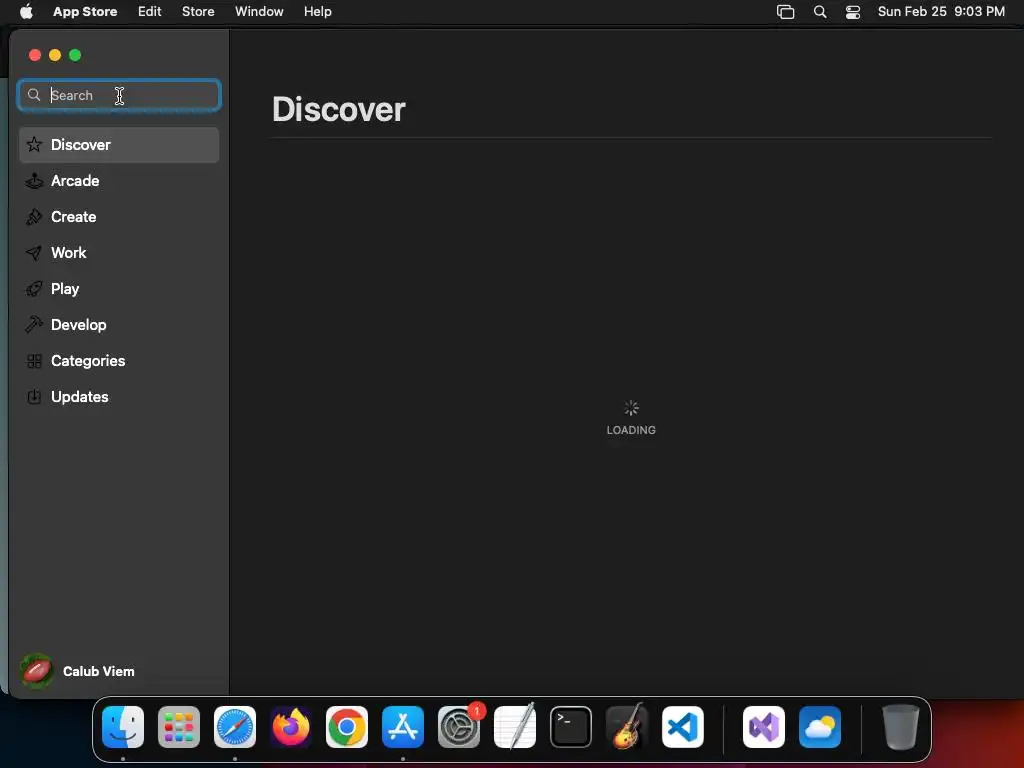
Task: Open System Settings from the Dock
Action: [x=459, y=727]
